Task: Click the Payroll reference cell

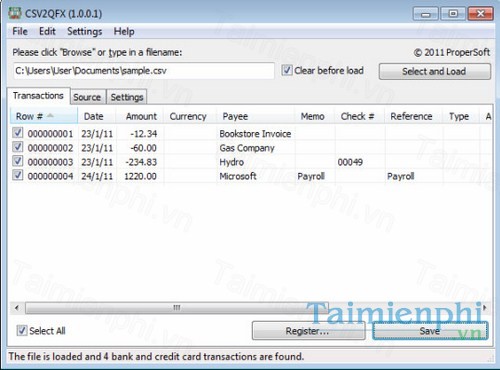Action: coord(400,176)
